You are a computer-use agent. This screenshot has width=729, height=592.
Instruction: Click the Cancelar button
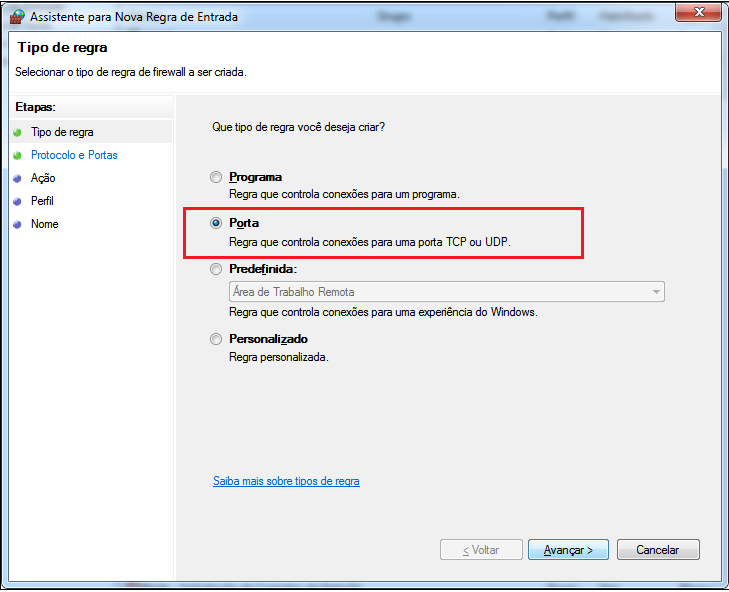tap(658, 550)
